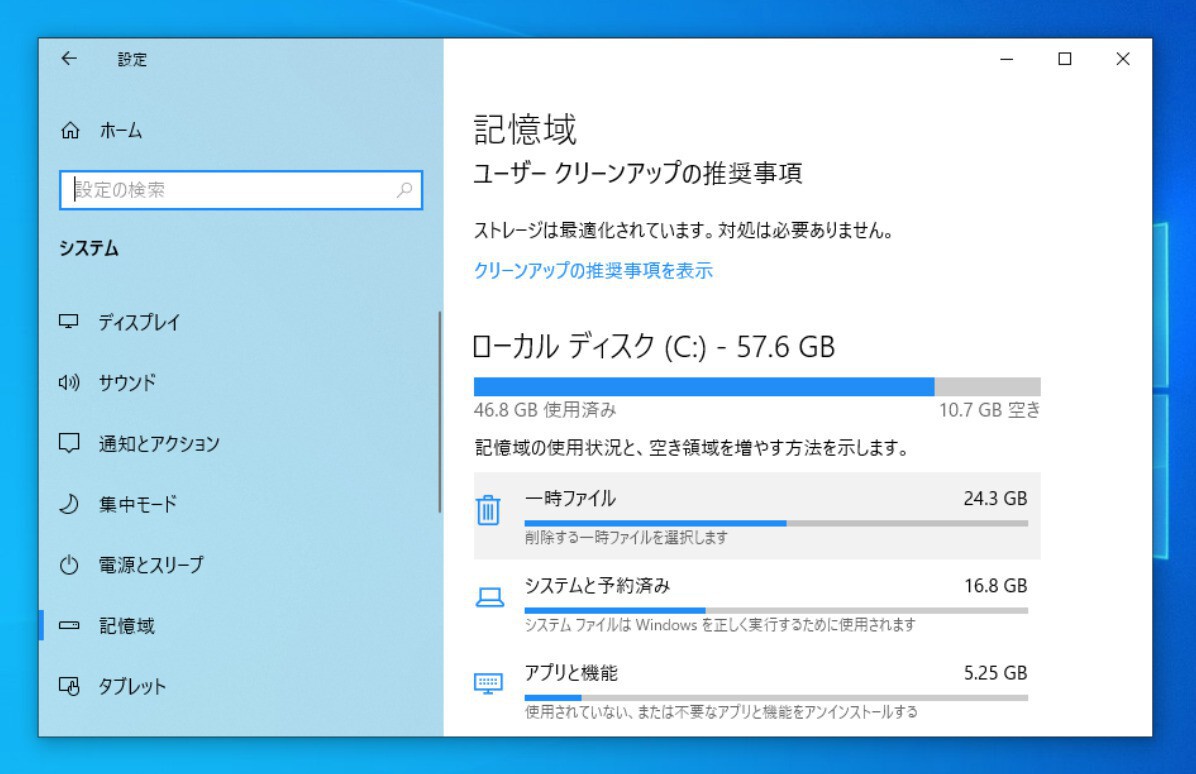Maximize the Settings window

[1065, 59]
